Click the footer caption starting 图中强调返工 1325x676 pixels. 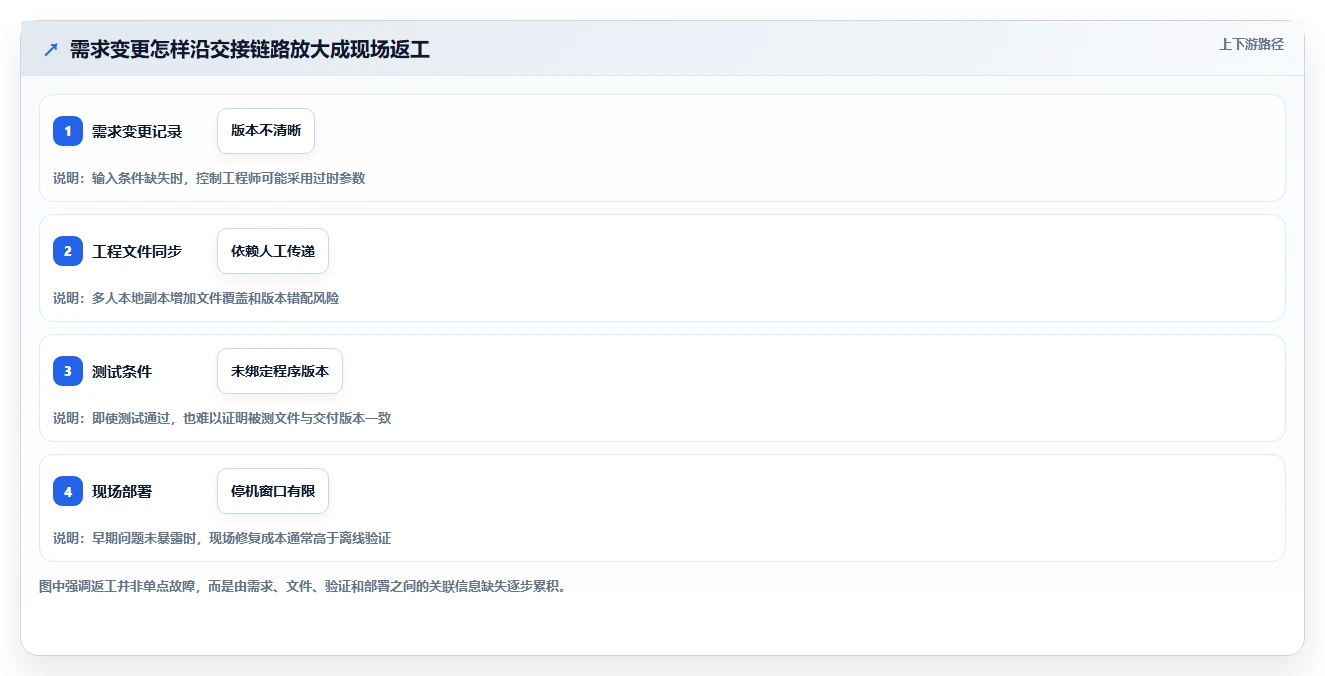click(303, 586)
